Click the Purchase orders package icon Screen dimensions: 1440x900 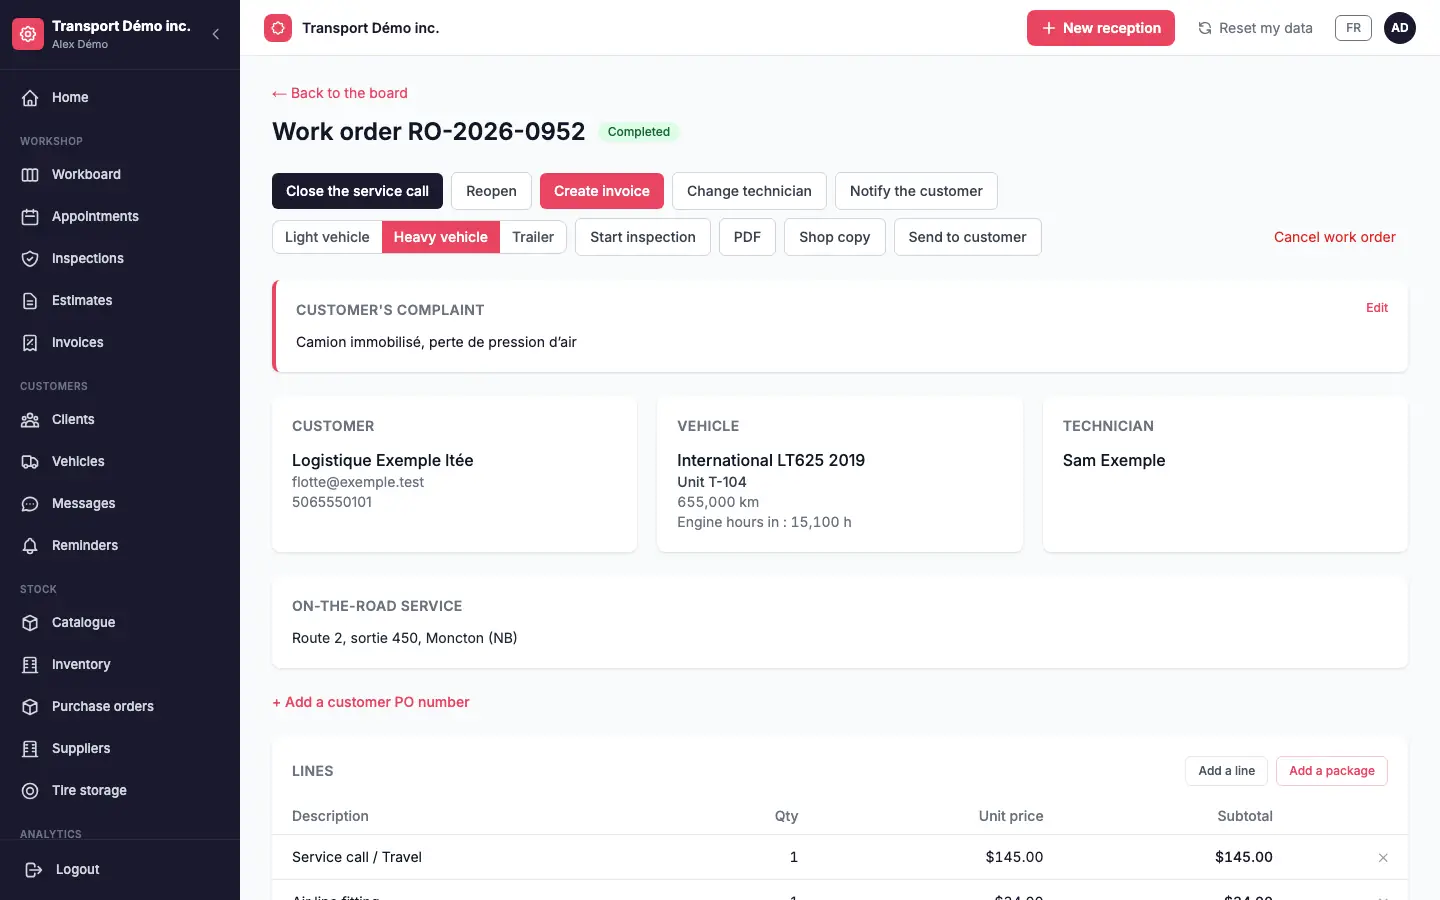[x=30, y=707]
